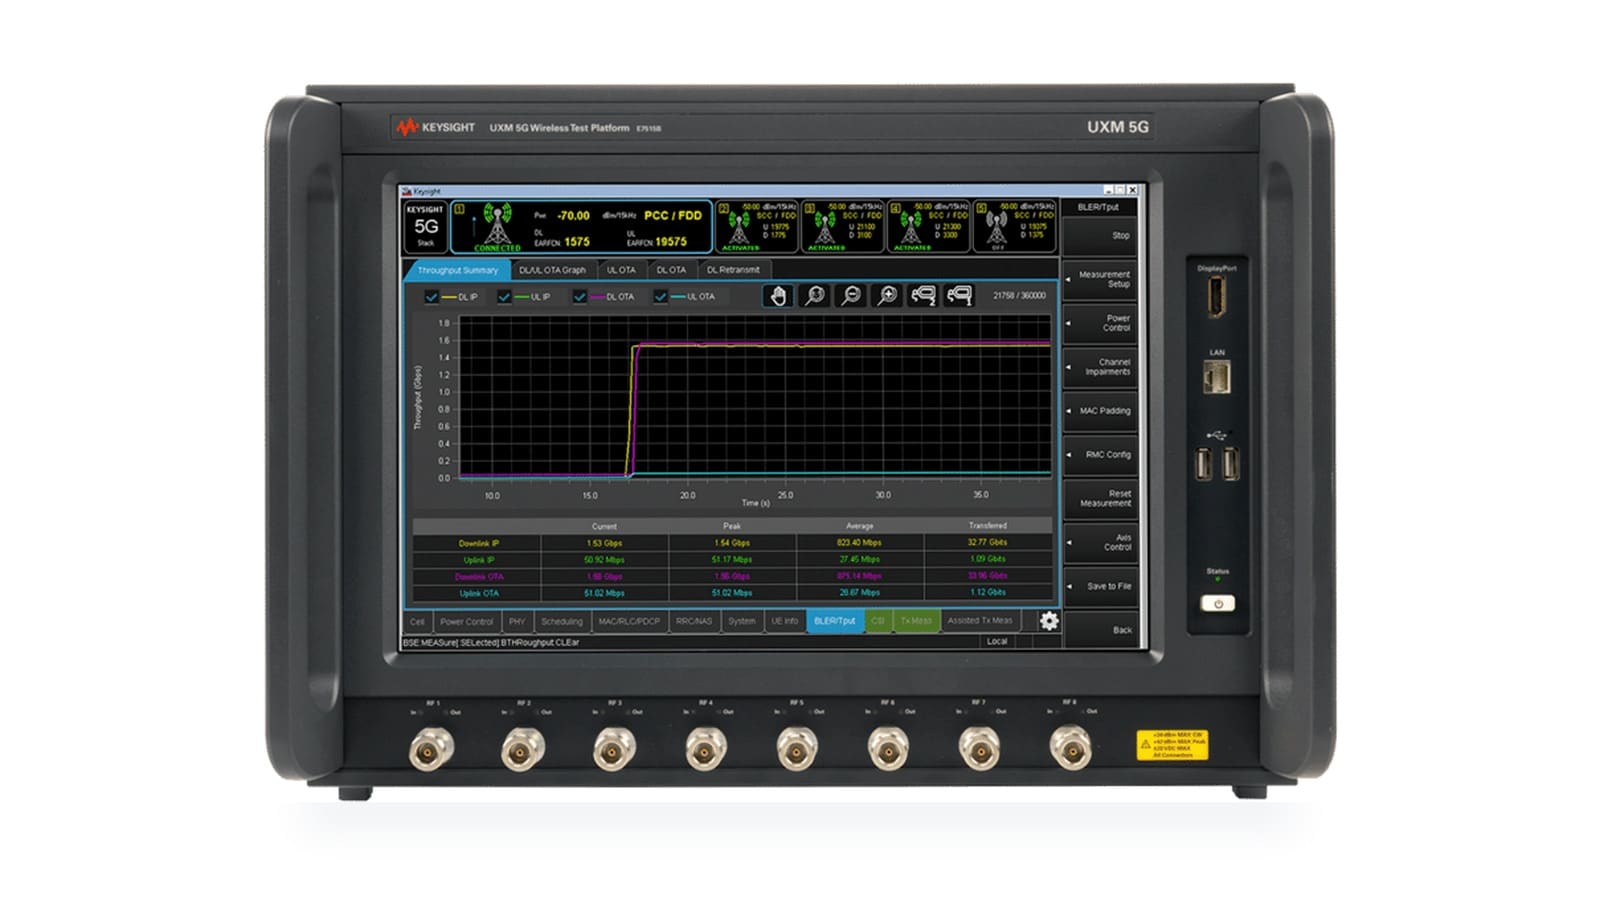
Task: Click the Downlink IP average 823.40 Mbps
Action: pyautogui.click(x=860, y=543)
